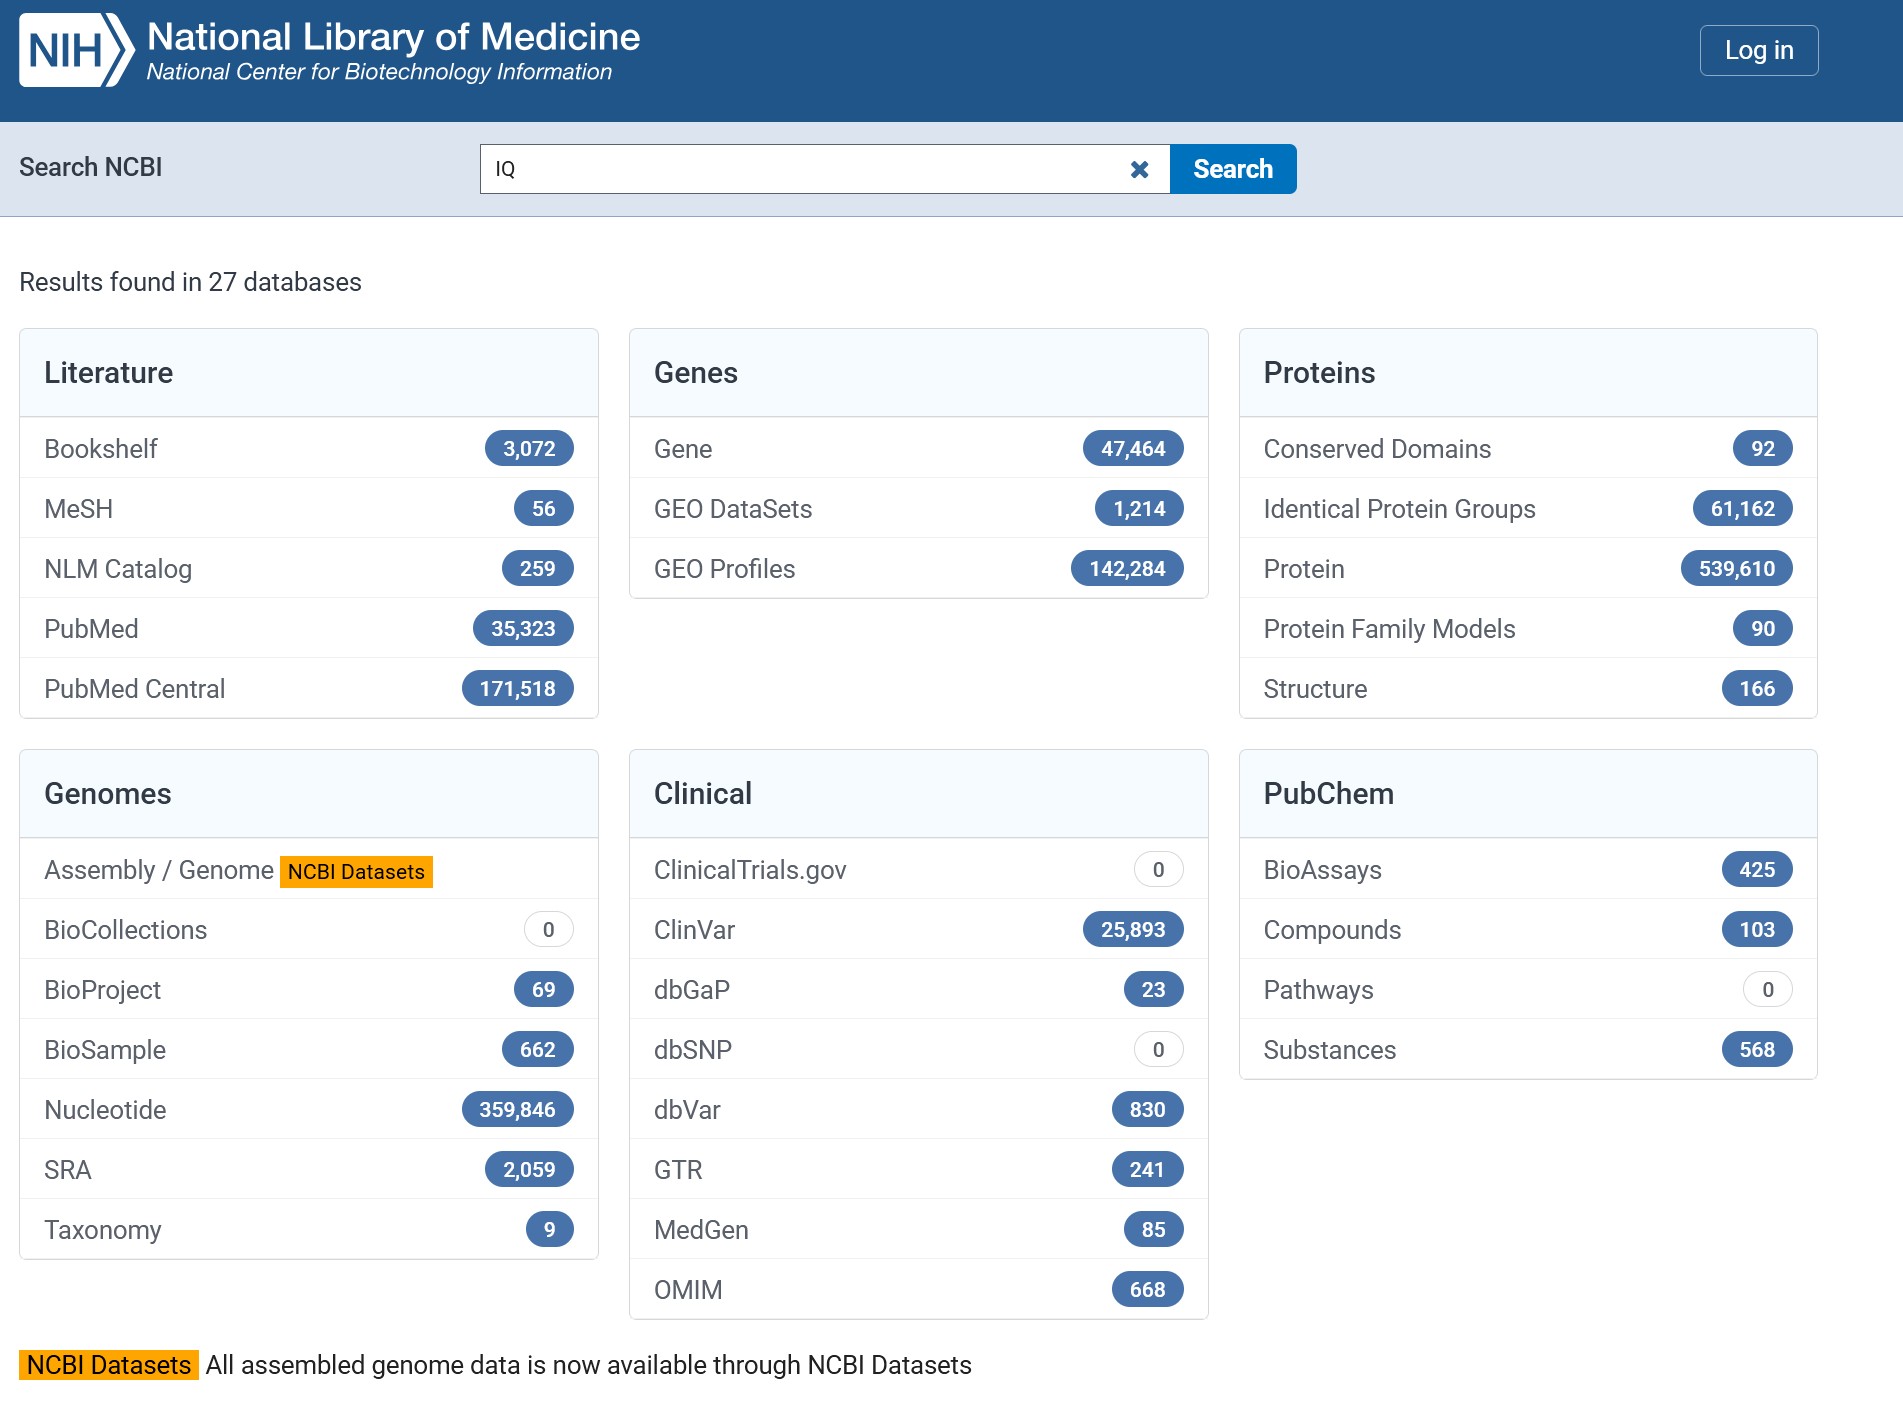Click the 425 BioAssays count badge

(x=1757, y=870)
